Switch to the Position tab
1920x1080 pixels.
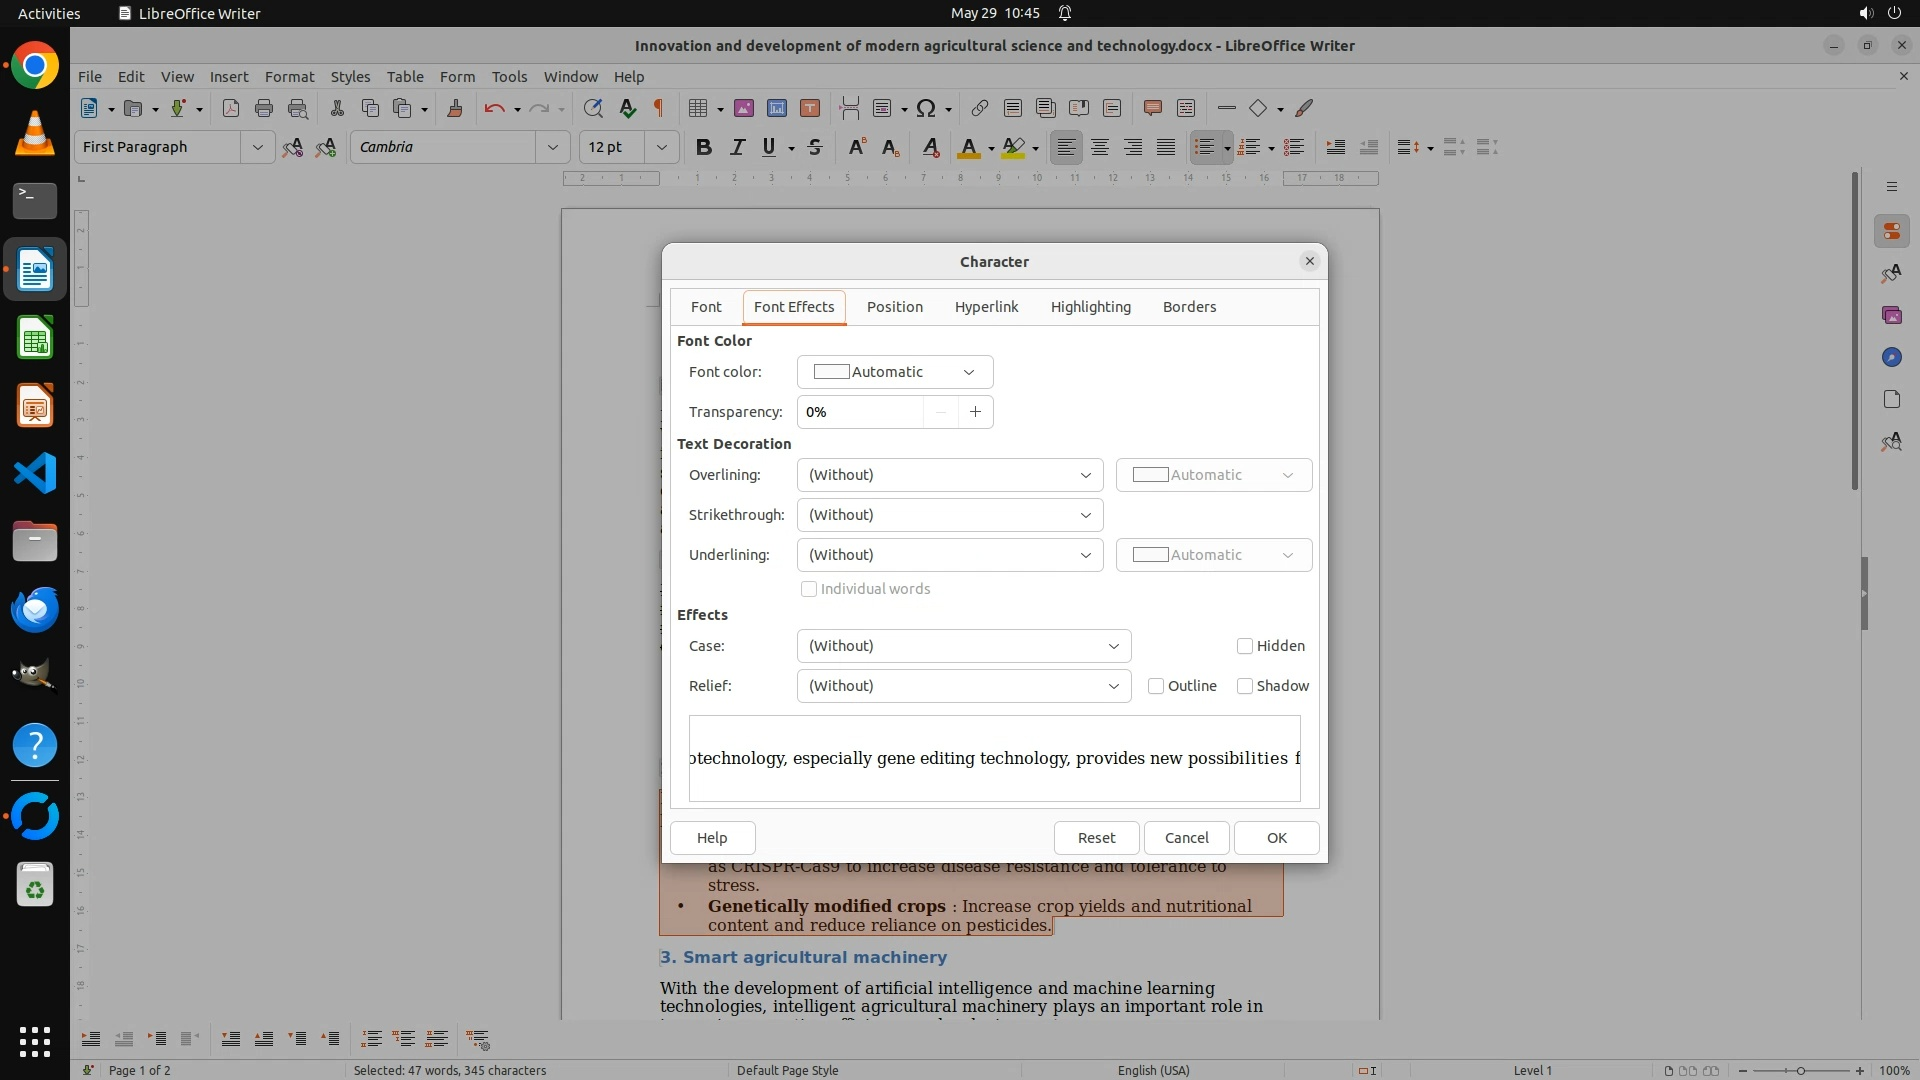click(x=894, y=307)
